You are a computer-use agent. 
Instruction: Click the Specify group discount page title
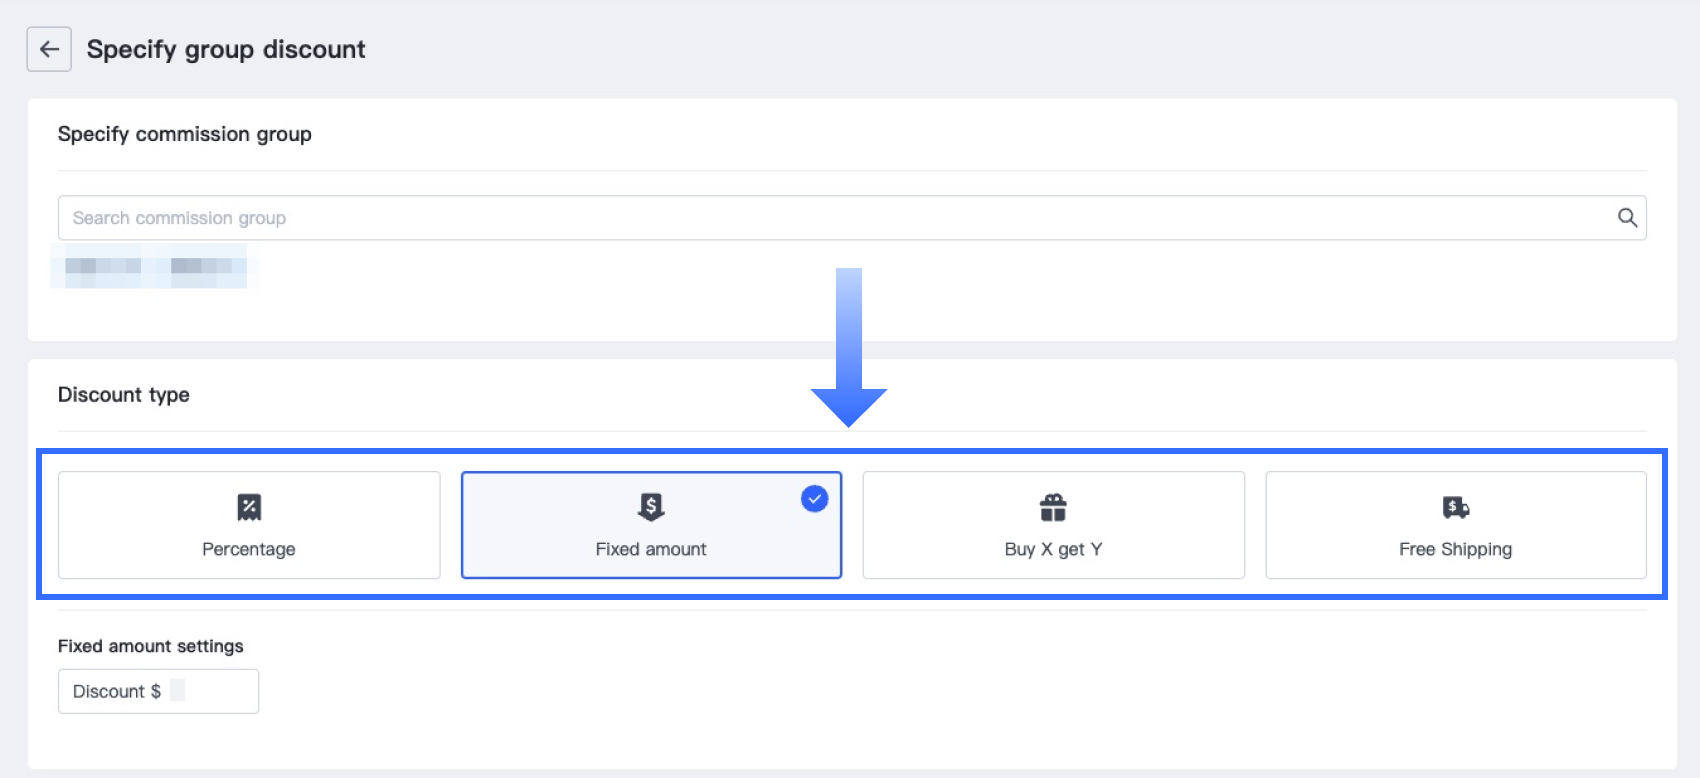coord(226,49)
